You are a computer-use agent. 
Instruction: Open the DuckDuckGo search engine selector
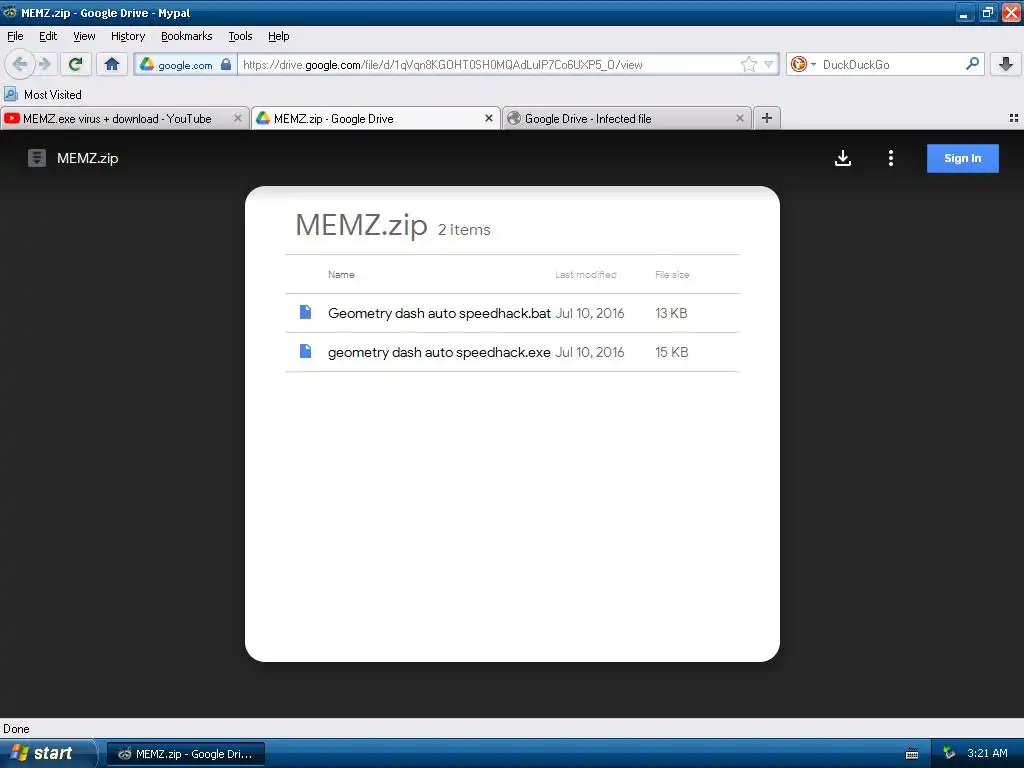click(x=803, y=64)
